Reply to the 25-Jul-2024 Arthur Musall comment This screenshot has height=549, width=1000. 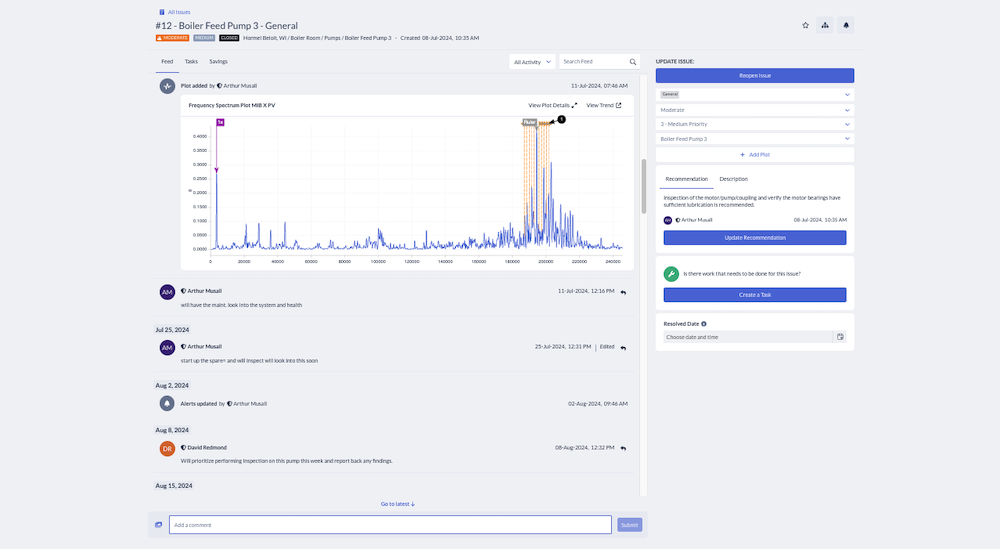point(623,347)
